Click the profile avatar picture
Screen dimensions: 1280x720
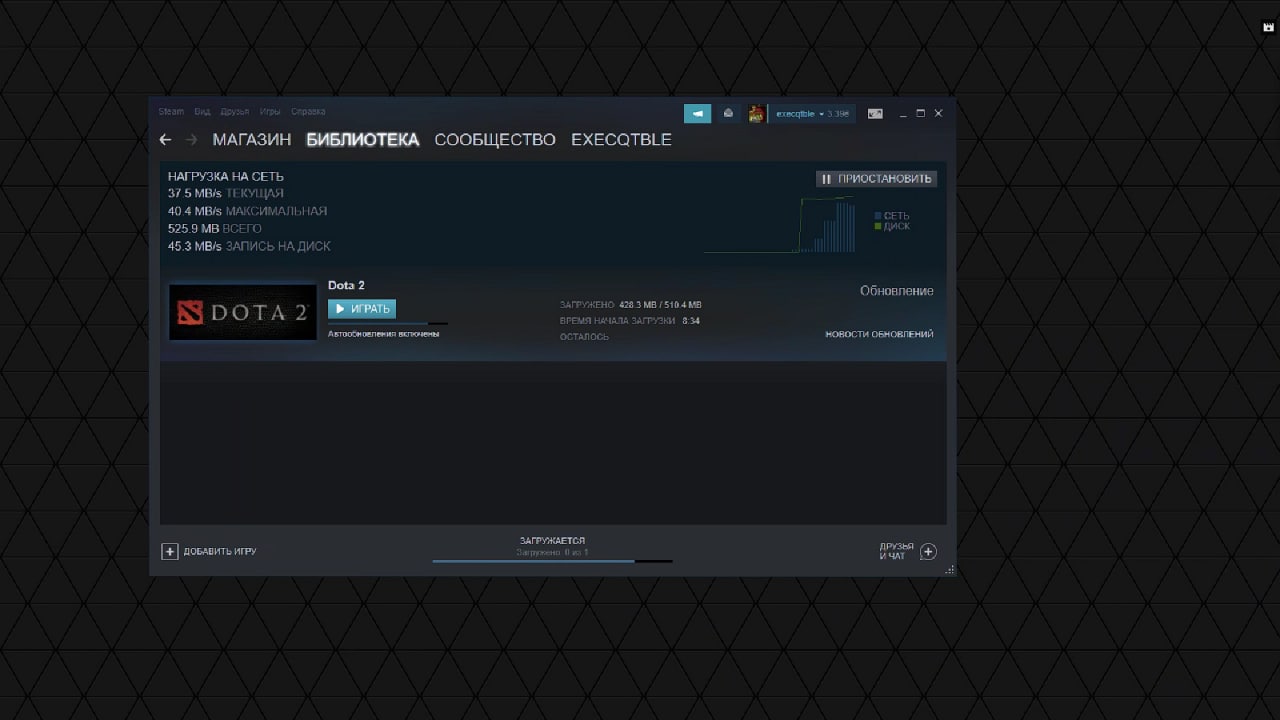757,113
